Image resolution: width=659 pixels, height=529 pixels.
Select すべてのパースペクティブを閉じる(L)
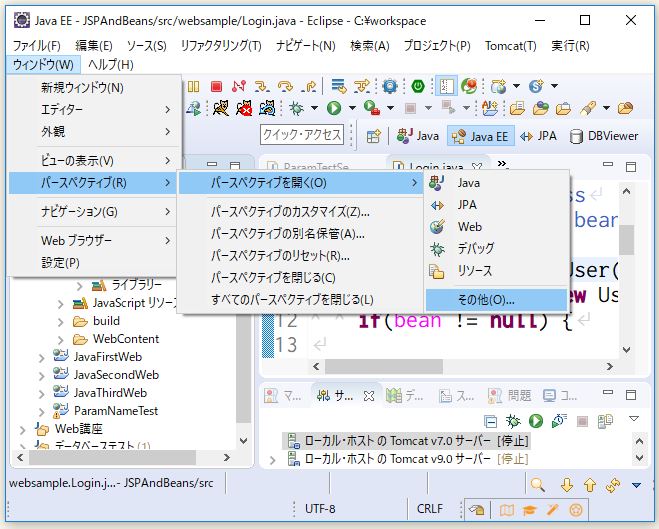pyautogui.click(x=301, y=300)
